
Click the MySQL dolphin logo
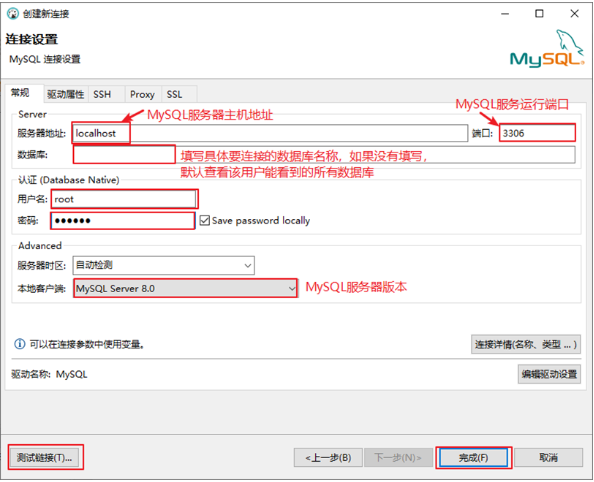547,49
